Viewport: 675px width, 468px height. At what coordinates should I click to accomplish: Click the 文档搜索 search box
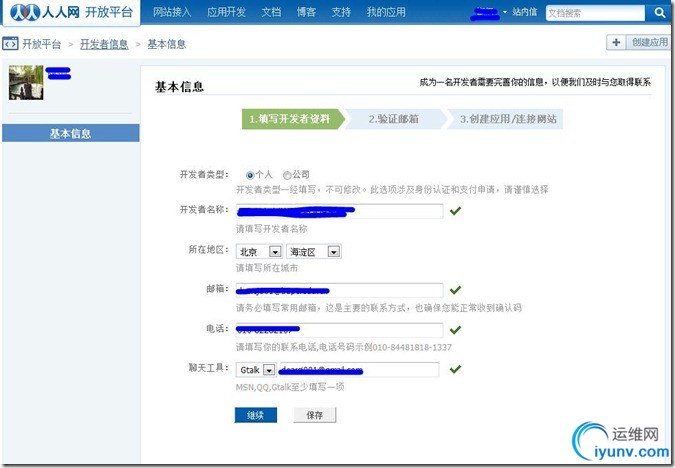(x=595, y=13)
